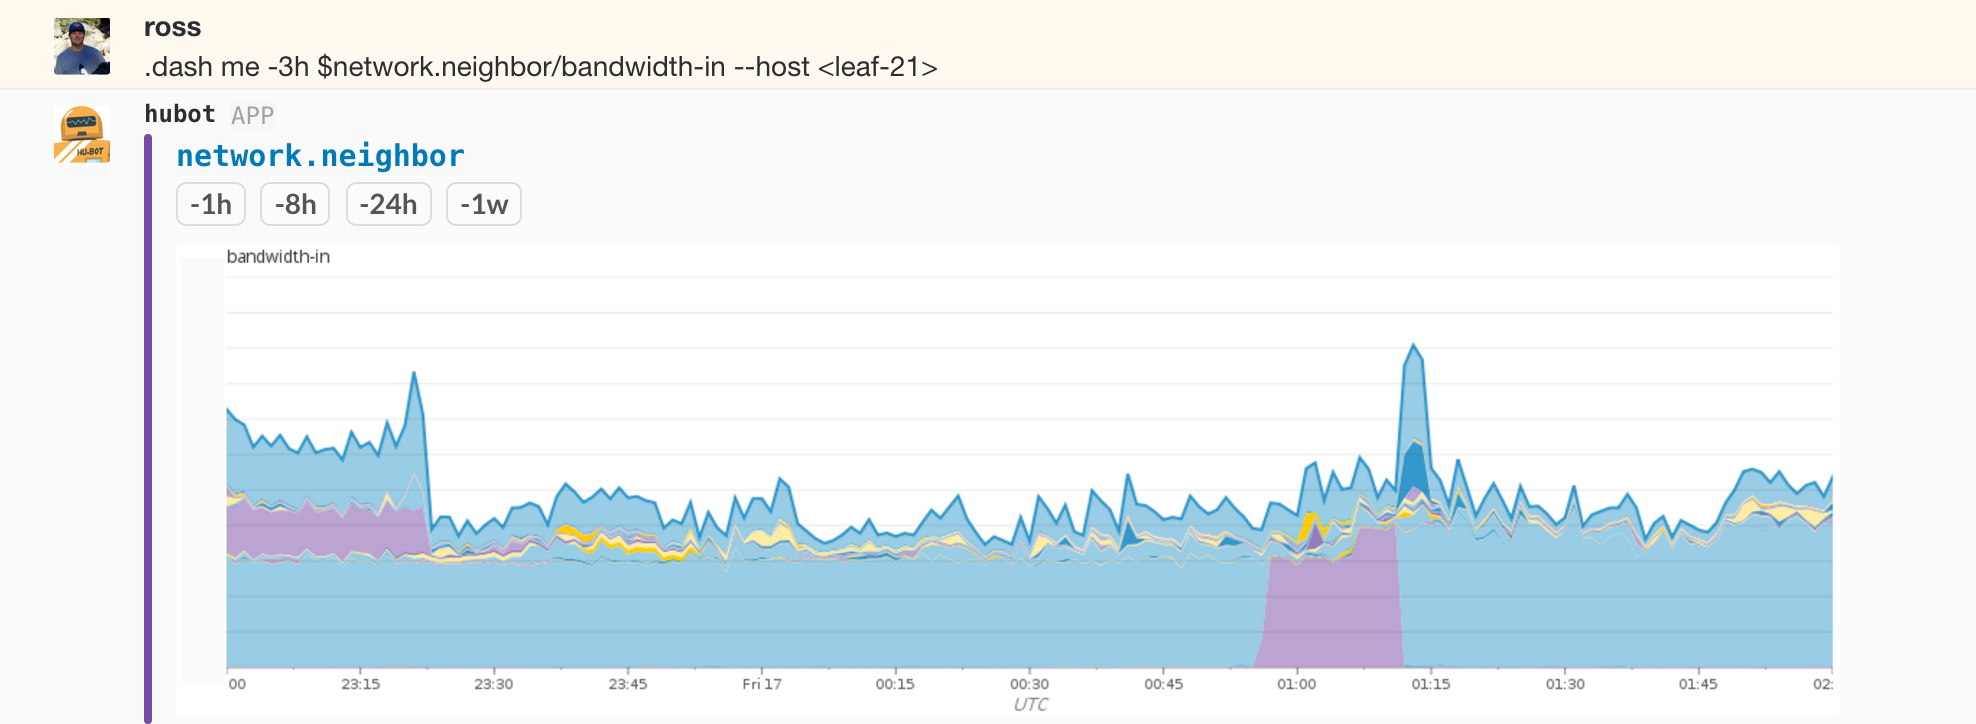Click the 00:30 time axis label

1029,684
